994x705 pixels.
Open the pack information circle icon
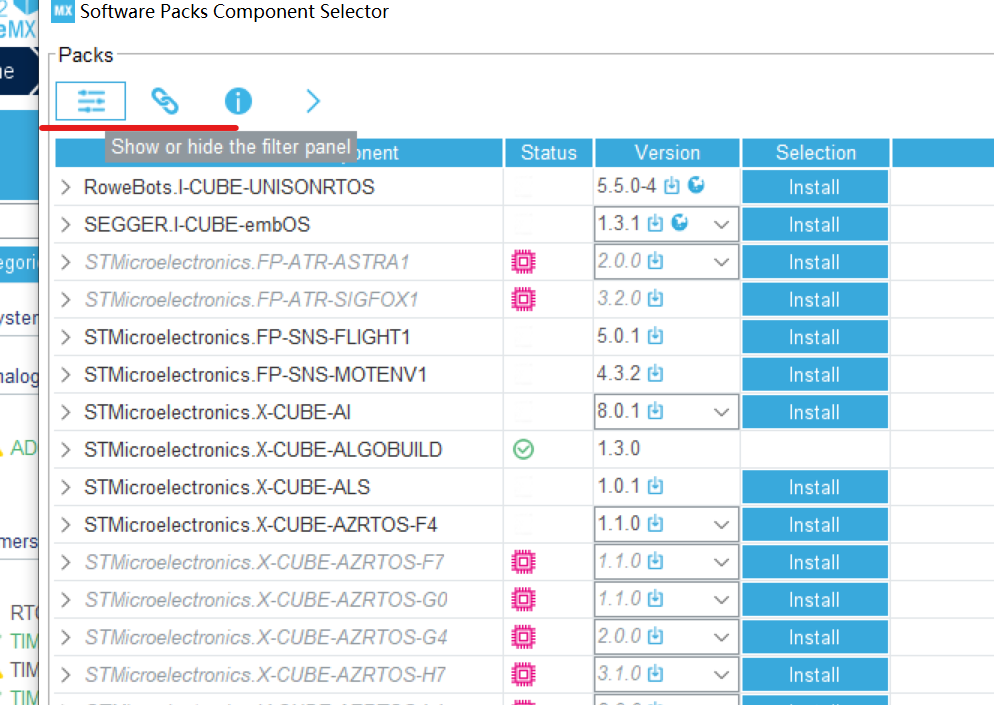(x=238, y=101)
